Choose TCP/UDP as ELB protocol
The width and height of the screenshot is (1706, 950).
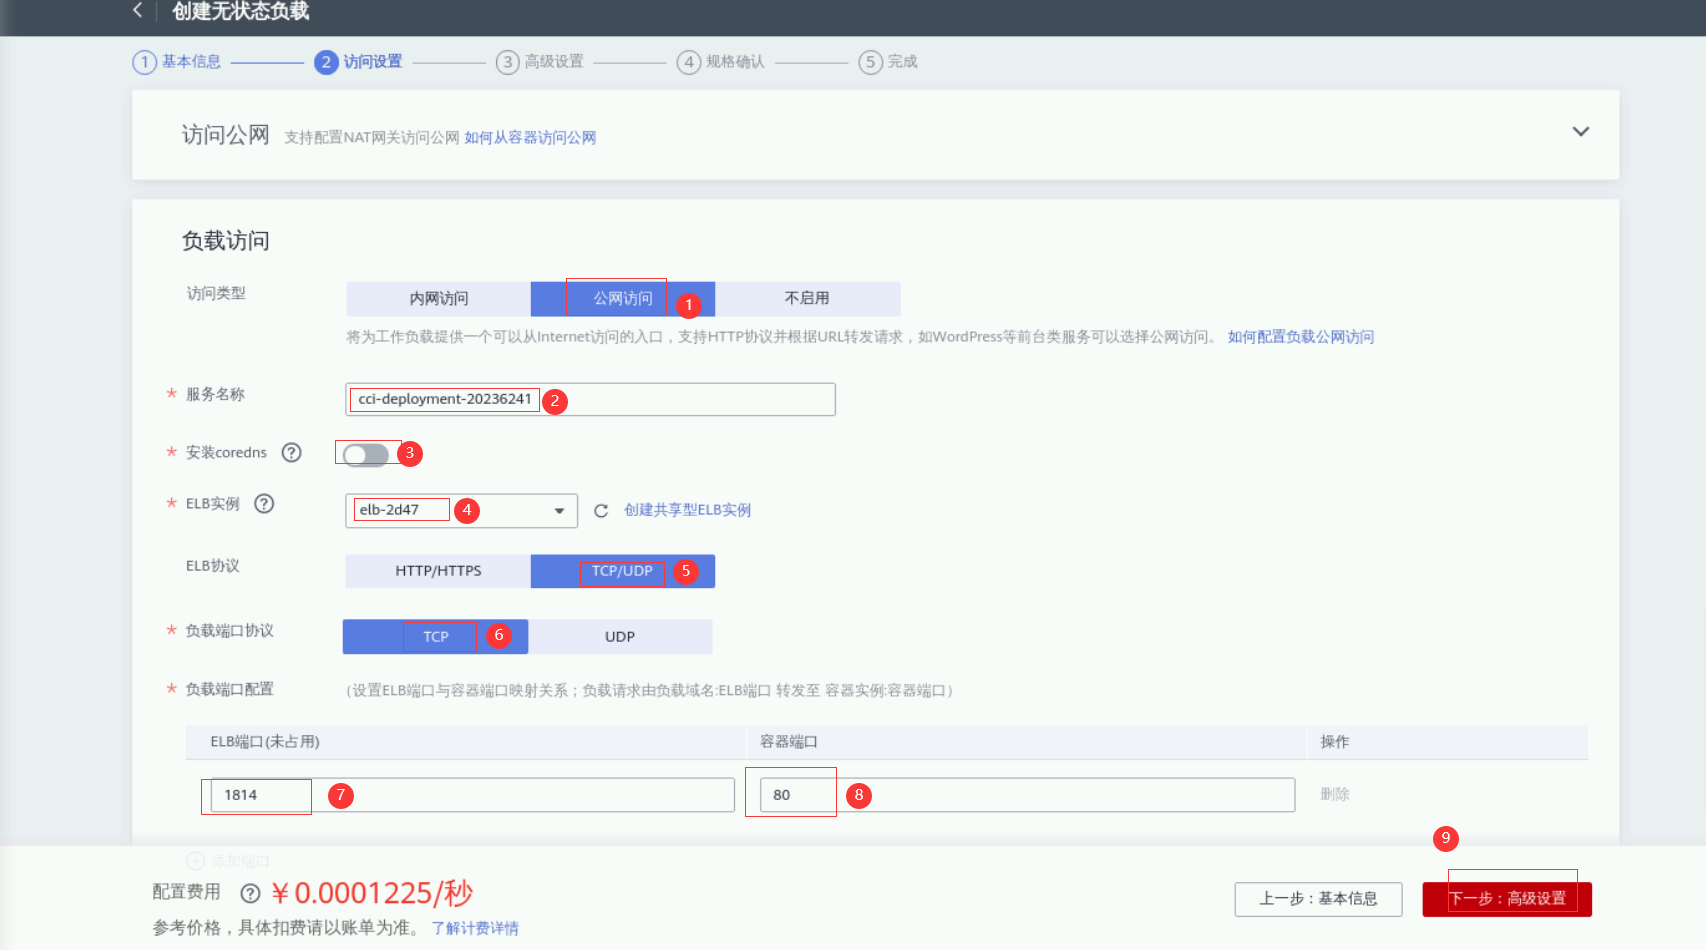[623, 571]
